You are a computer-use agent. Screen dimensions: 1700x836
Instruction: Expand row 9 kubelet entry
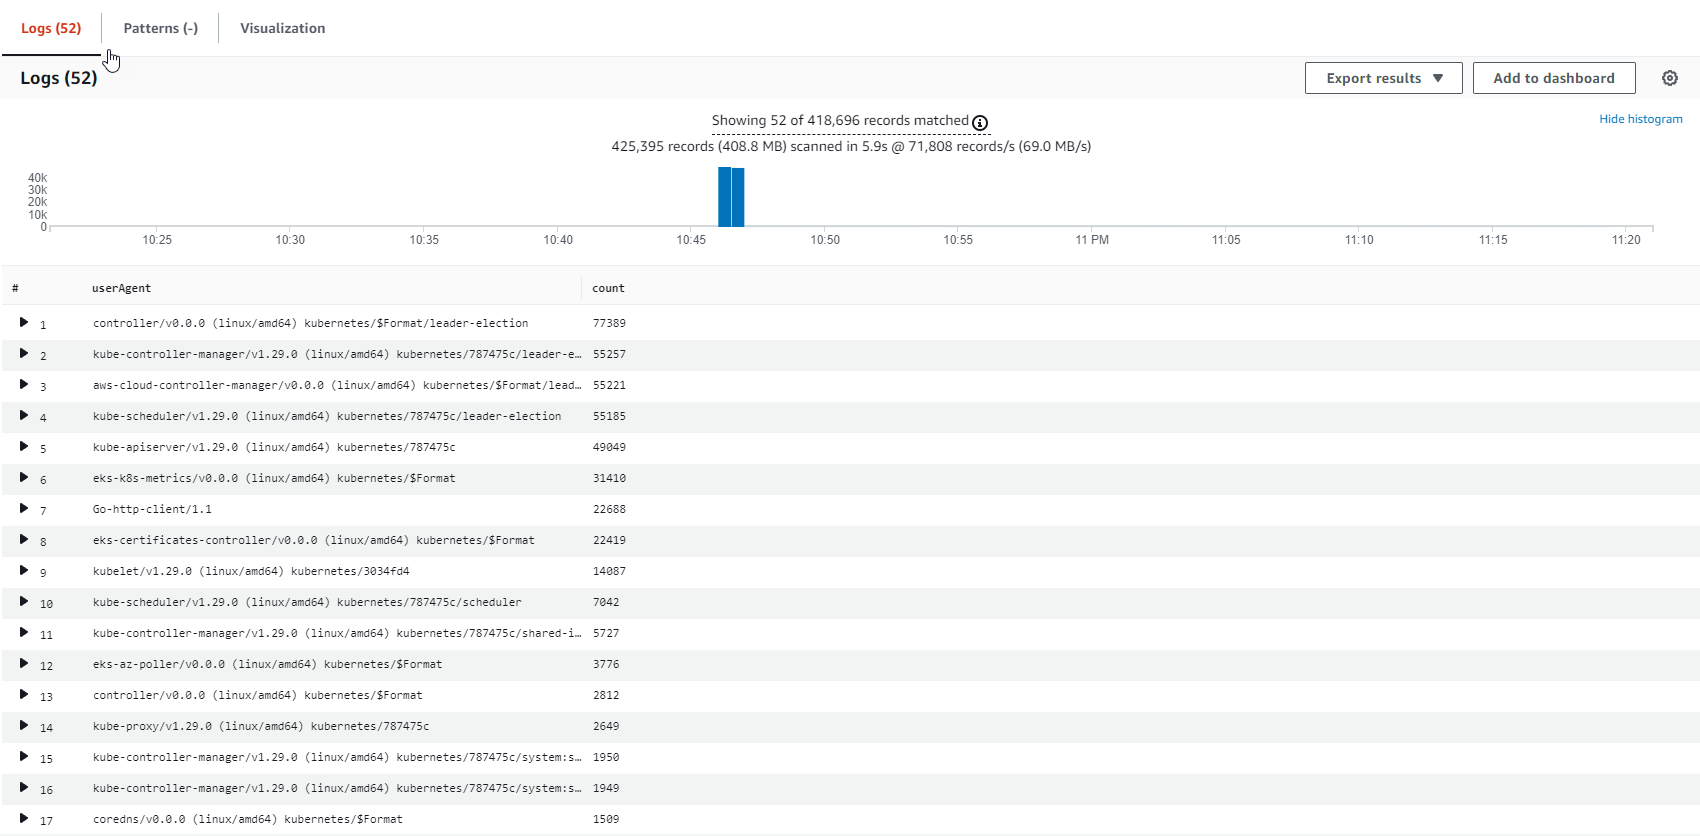point(24,570)
